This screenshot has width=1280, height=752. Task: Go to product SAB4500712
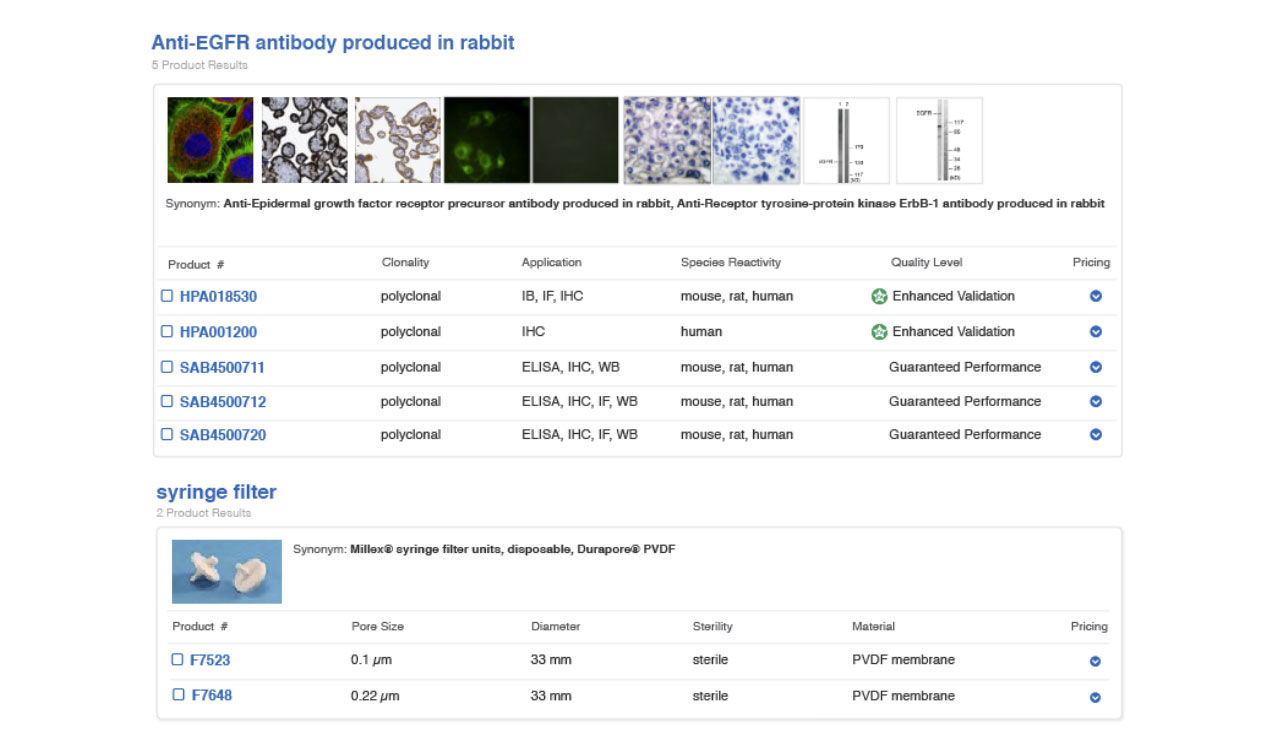pyautogui.click(x=223, y=402)
